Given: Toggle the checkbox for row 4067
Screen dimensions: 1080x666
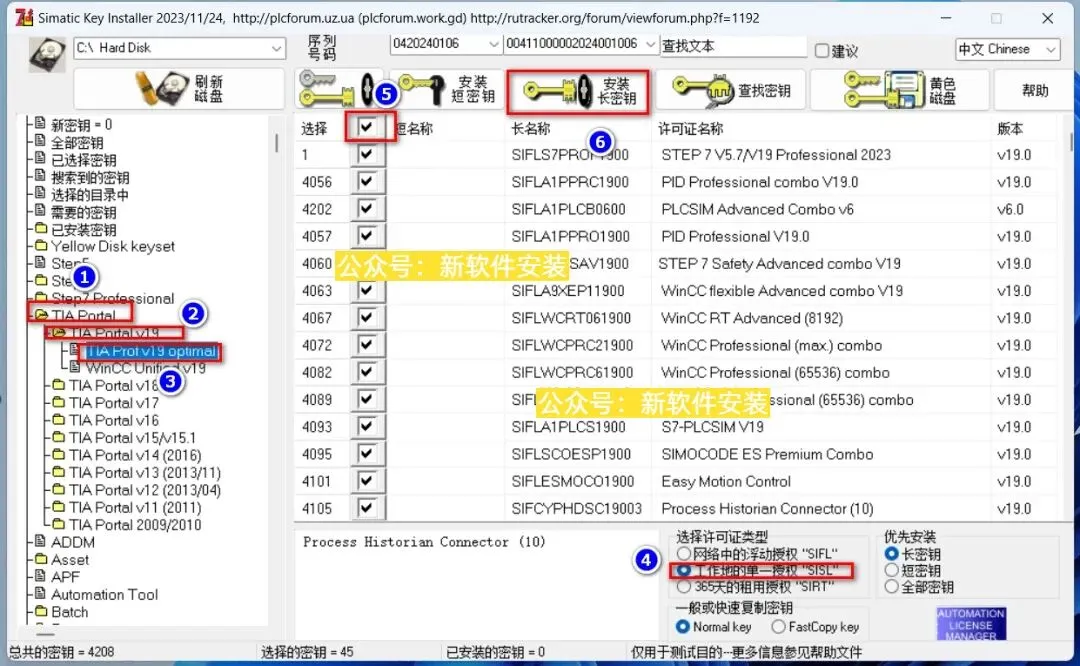Looking at the screenshot, I should click(x=366, y=317).
